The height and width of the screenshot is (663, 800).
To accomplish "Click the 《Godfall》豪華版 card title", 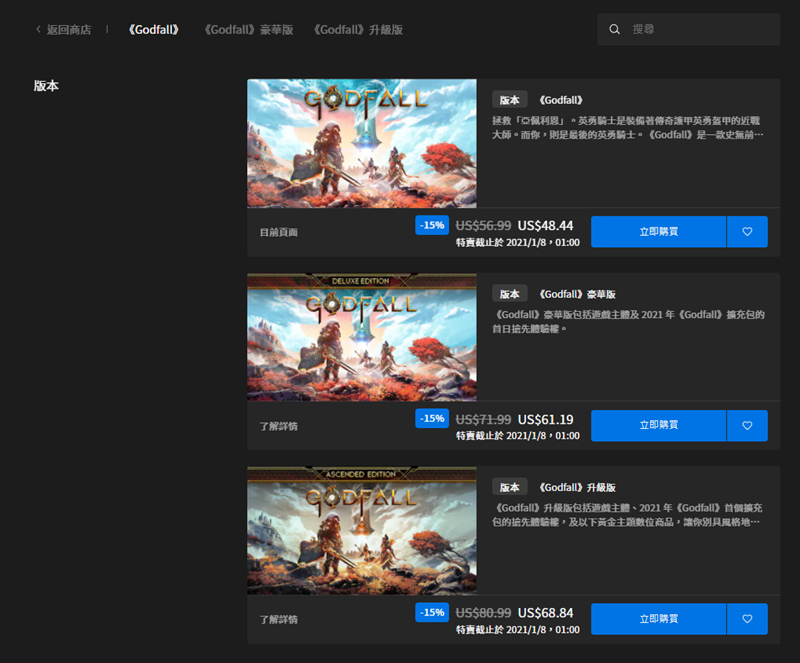I will 577,294.
